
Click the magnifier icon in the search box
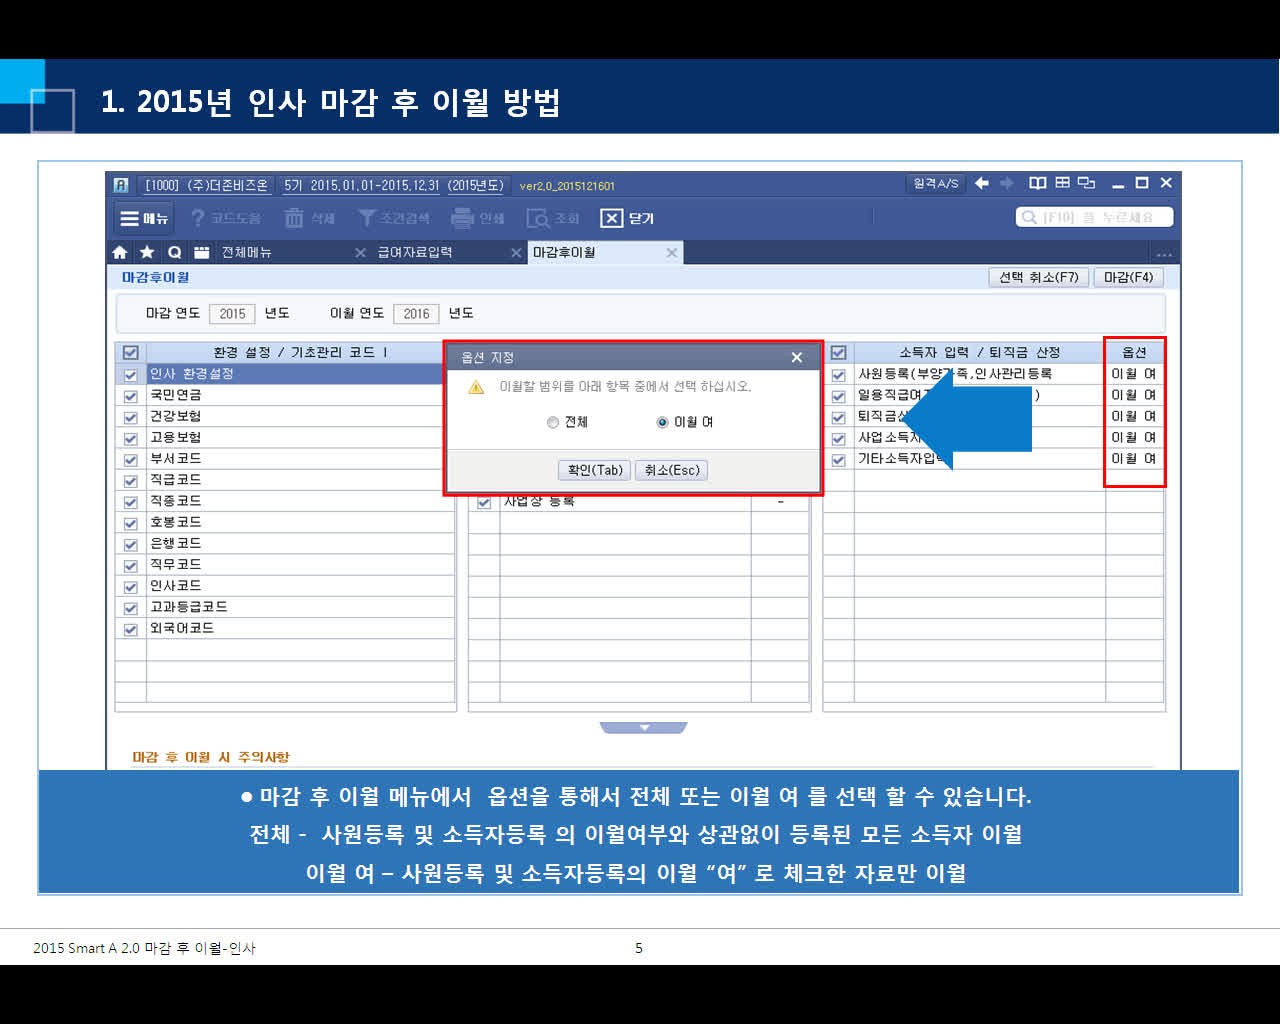click(x=1029, y=217)
